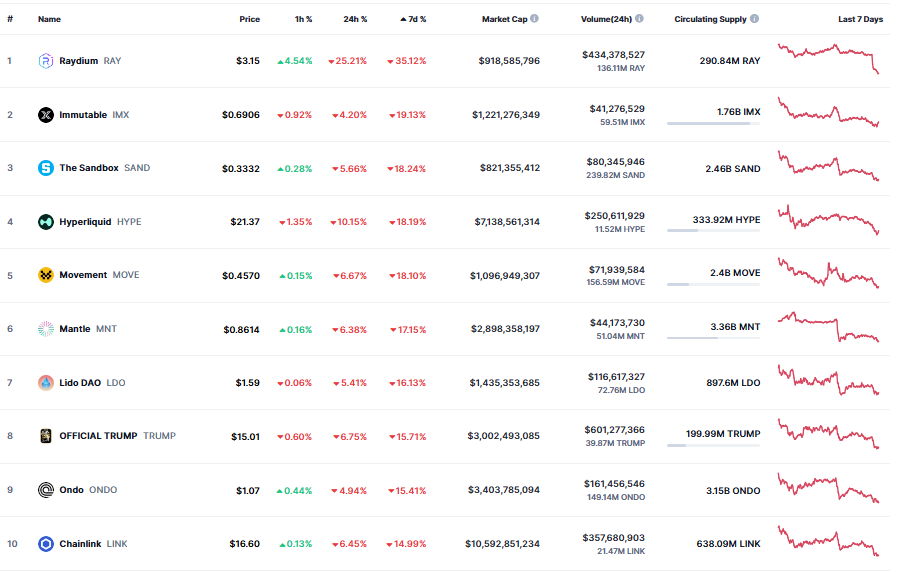Open Mantle 7-day sparkline chart
Image resolution: width=900 pixels, height=572 pixels.
coord(828,327)
